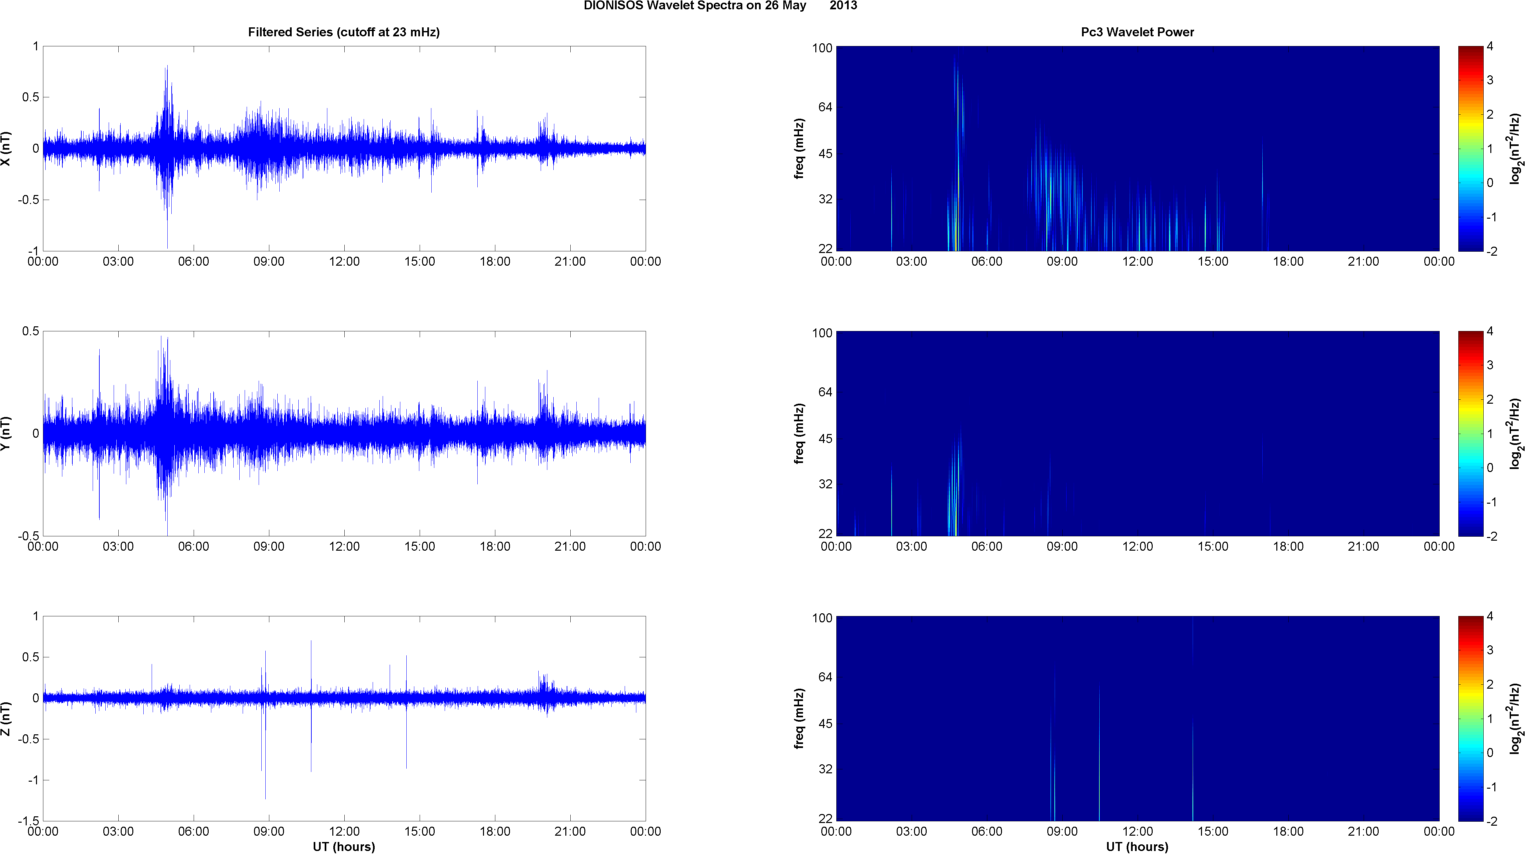The height and width of the screenshot is (854, 1525).
Task: Click the color bar beside the Y spectrogram
Action: pyautogui.click(x=1470, y=434)
